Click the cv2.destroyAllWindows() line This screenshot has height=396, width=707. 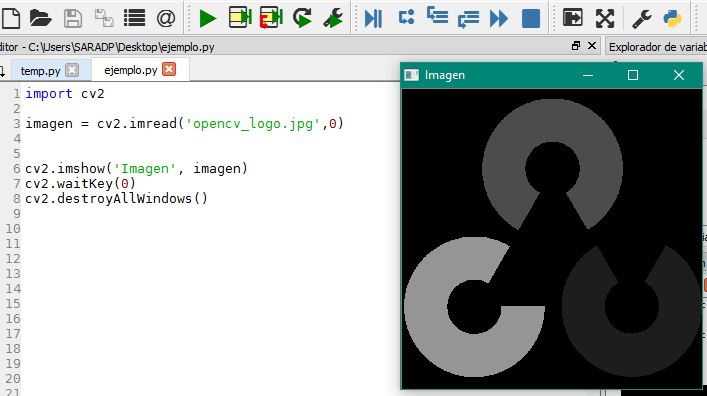point(116,198)
